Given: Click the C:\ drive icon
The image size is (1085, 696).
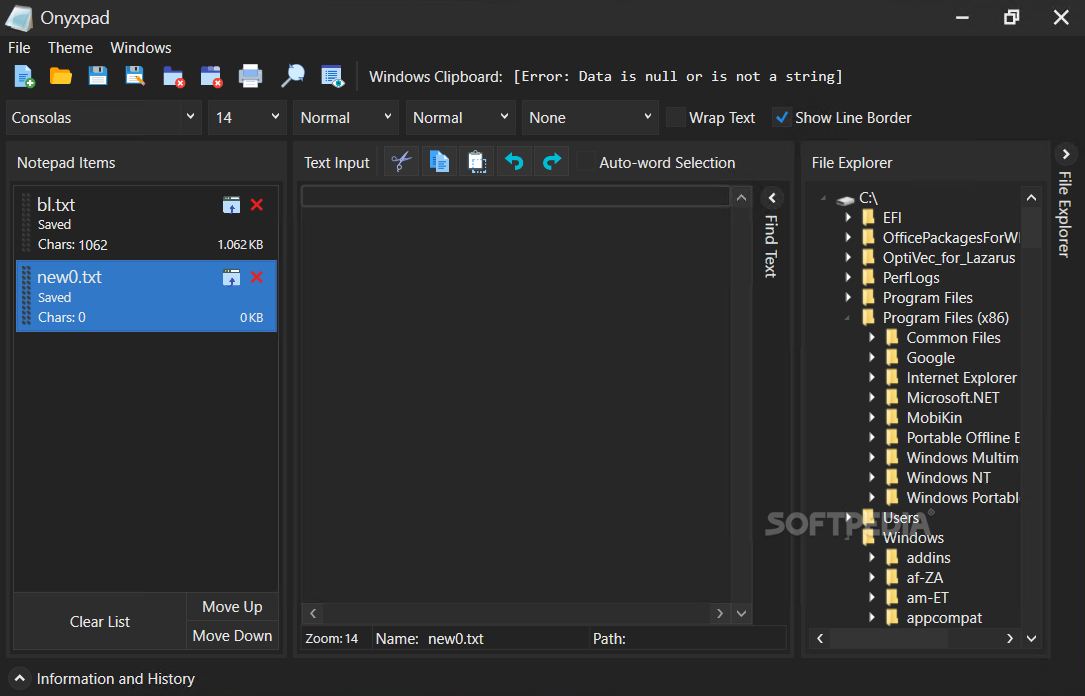Looking at the screenshot, I should tap(845, 199).
